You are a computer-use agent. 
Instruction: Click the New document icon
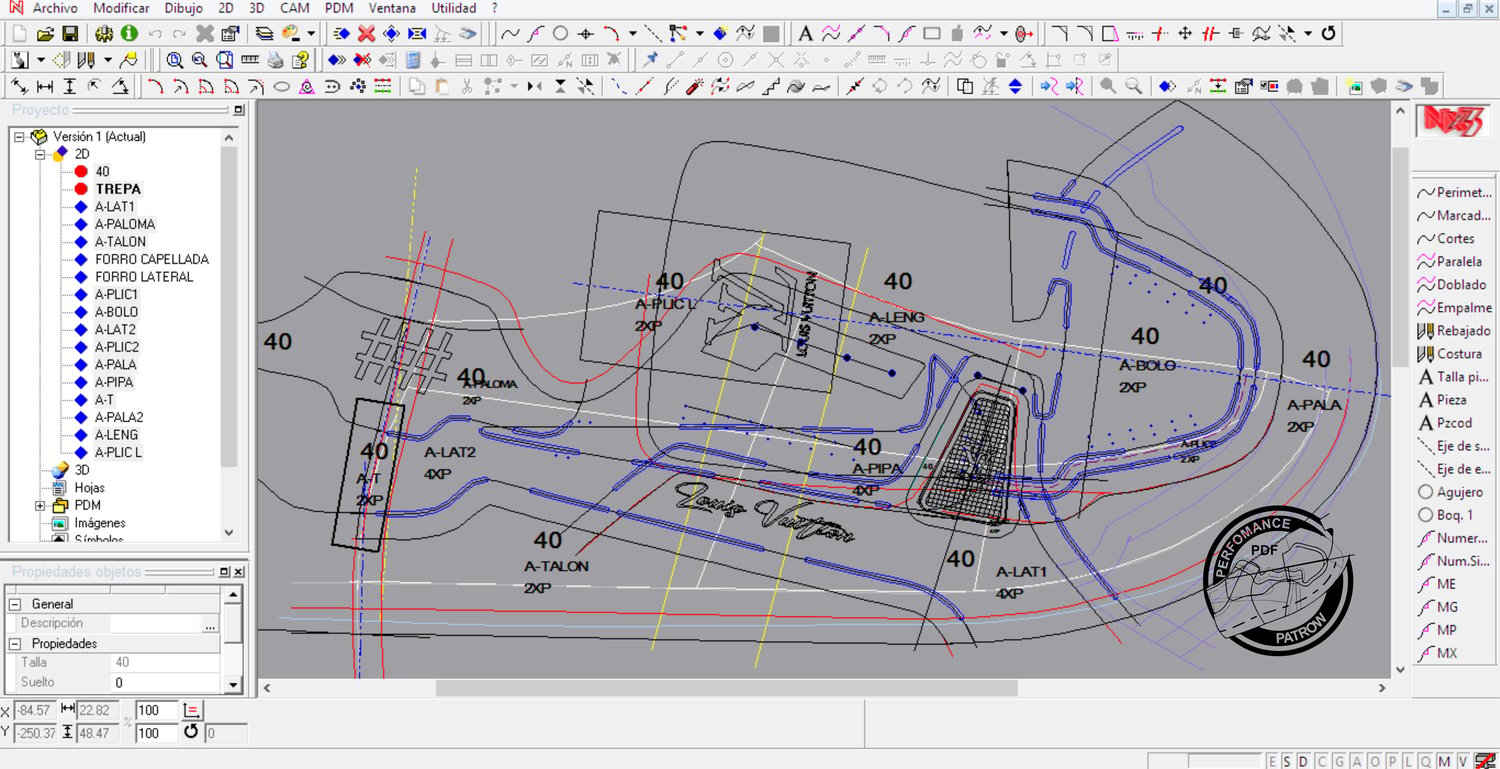tap(21, 34)
